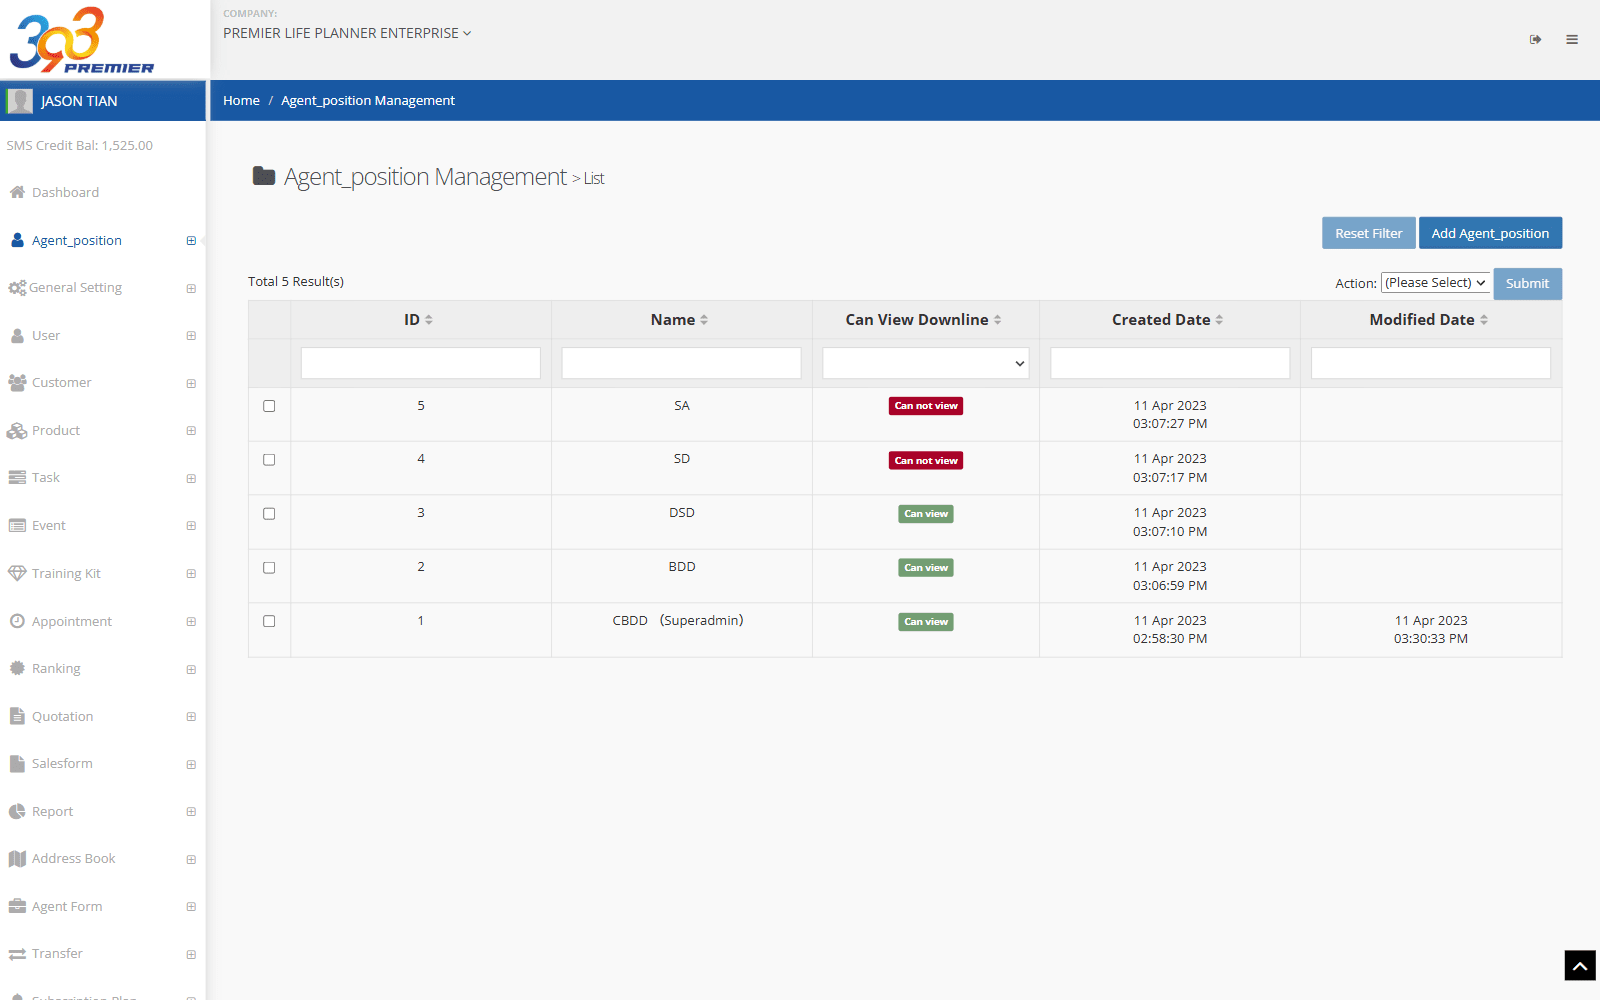The width and height of the screenshot is (1600, 1000).
Task: Click the Appointment clock icon
Action: pos(17,621)
